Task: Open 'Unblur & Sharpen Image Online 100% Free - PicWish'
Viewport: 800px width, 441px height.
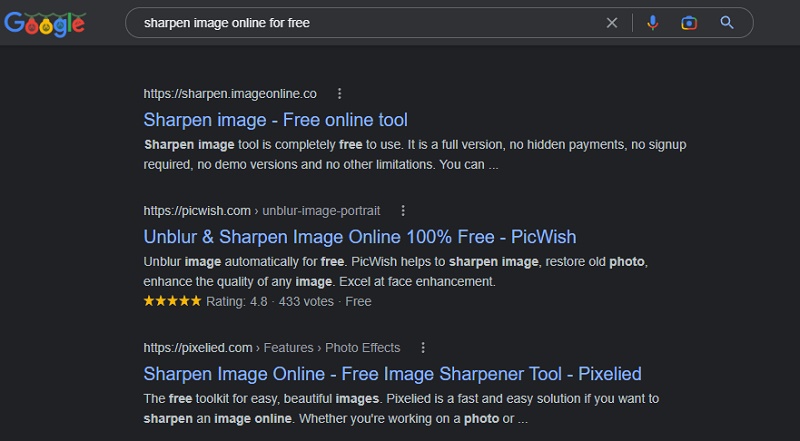Action: (360, 237)
